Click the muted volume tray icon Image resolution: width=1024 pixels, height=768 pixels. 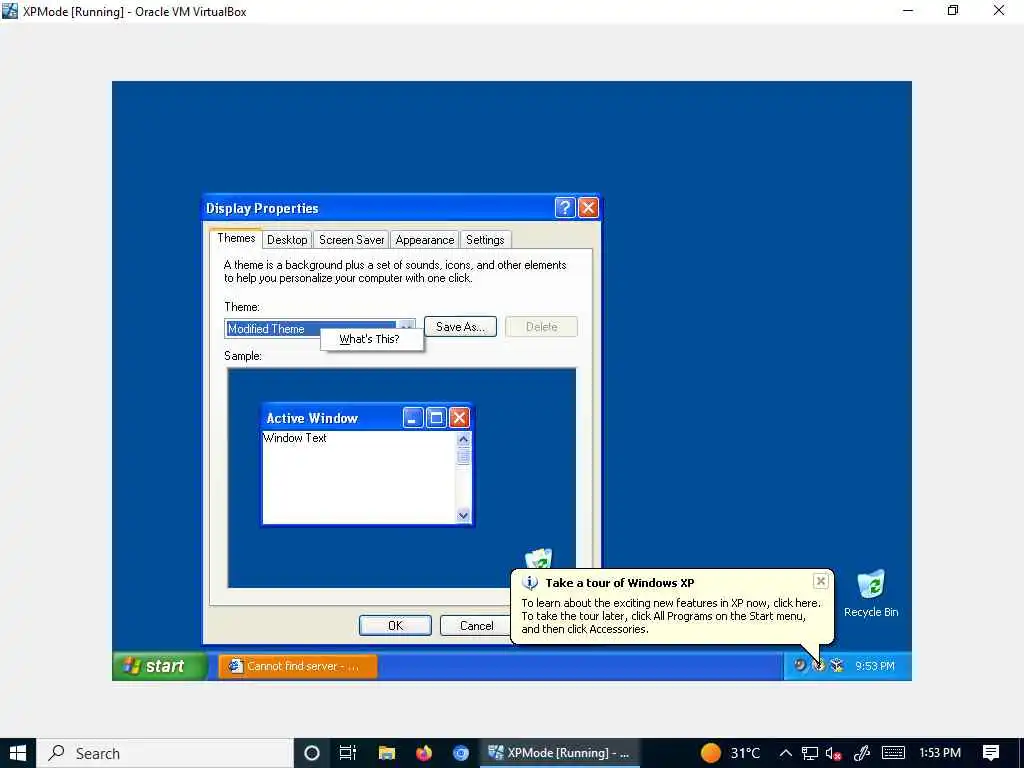click(833, 753)
